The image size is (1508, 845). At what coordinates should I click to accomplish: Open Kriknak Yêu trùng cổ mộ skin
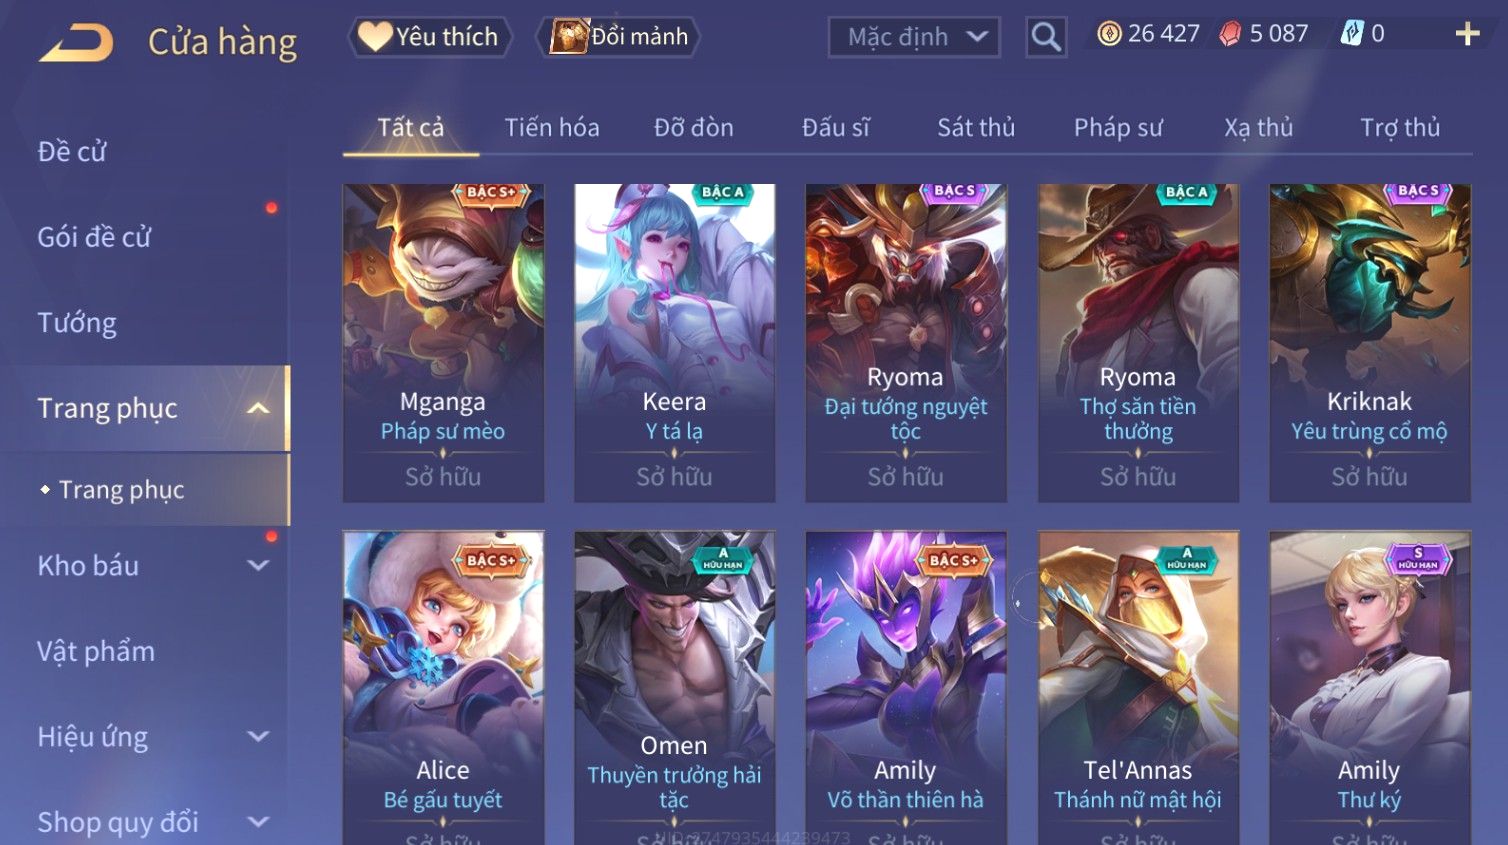1369,343
